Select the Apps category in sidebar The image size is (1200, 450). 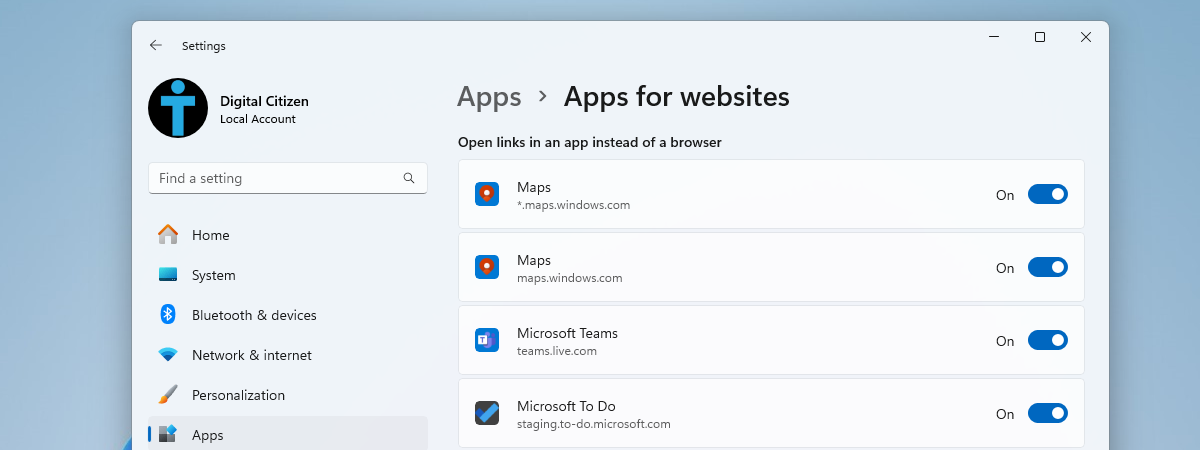pyautogui.click(x=288, y=434)
